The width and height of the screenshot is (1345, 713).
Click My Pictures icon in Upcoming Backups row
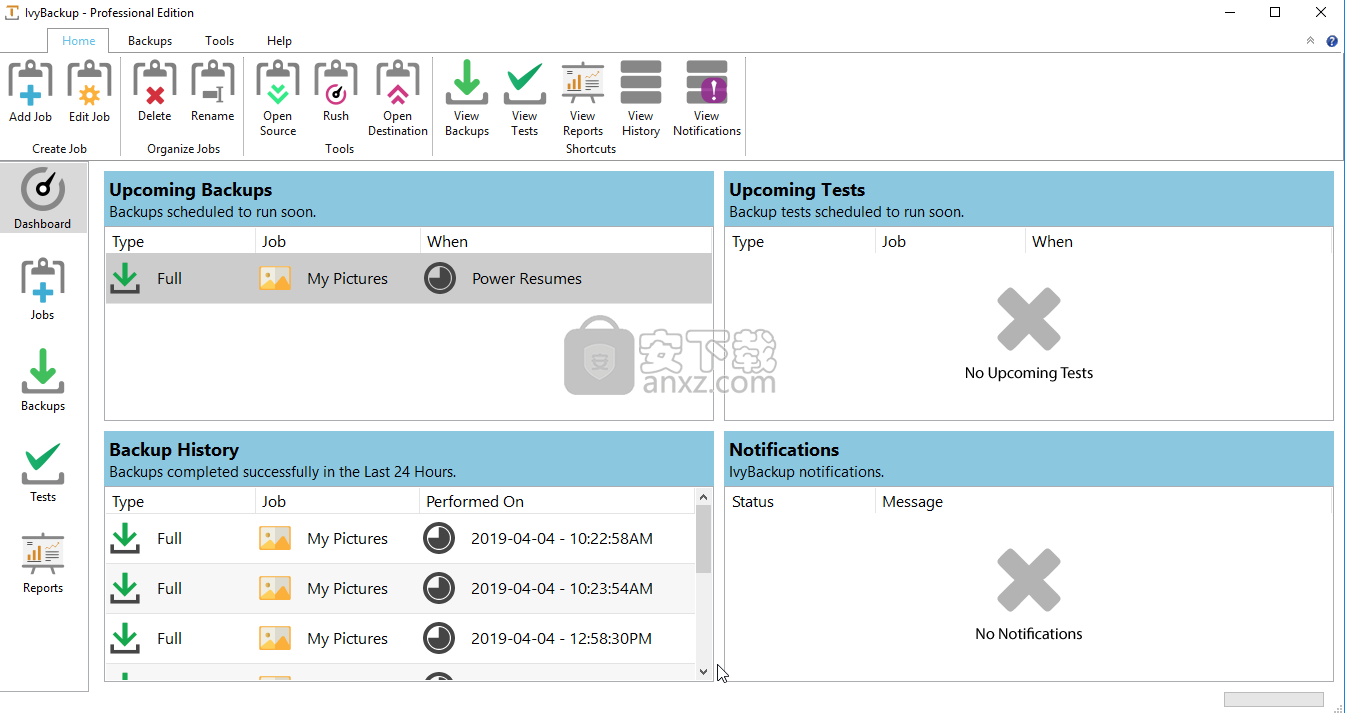[275, 278]
